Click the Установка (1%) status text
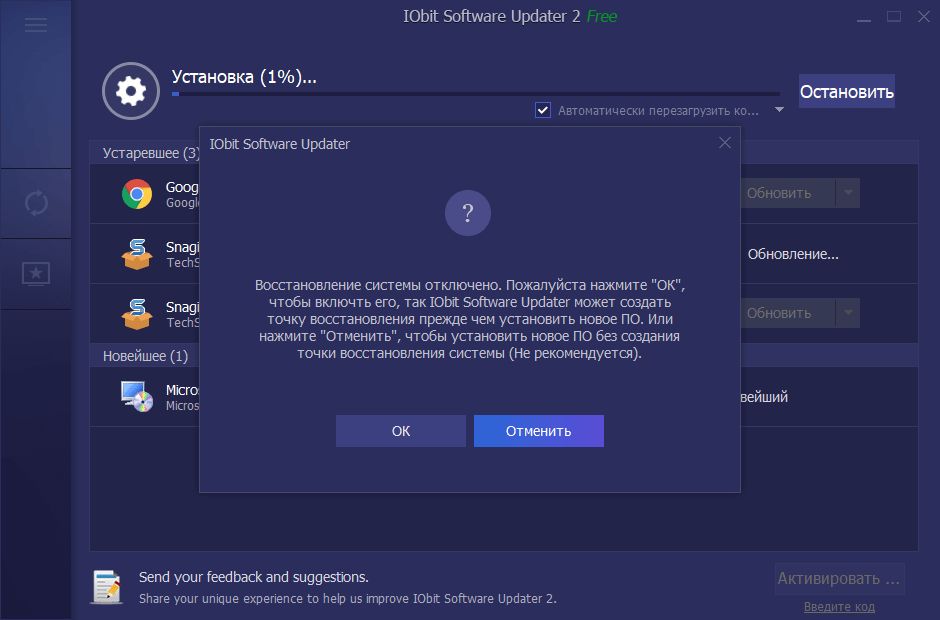This screenshot has width=940, height=620. tap(244, 77)
